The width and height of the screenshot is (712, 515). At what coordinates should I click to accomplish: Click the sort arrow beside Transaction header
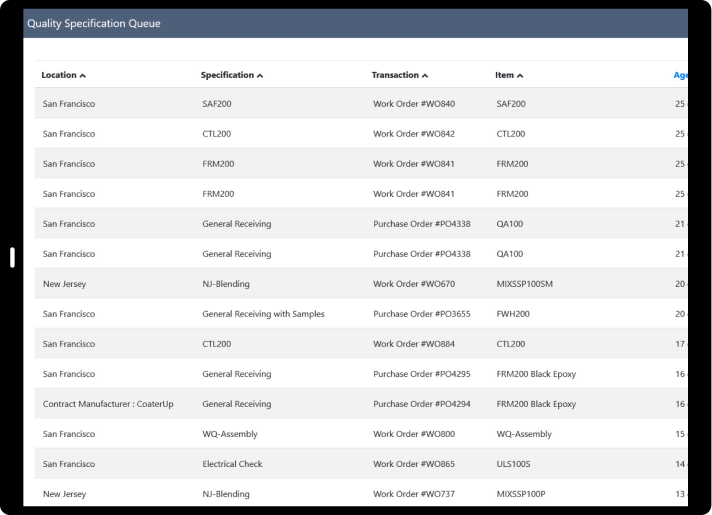tap(425, 76)
